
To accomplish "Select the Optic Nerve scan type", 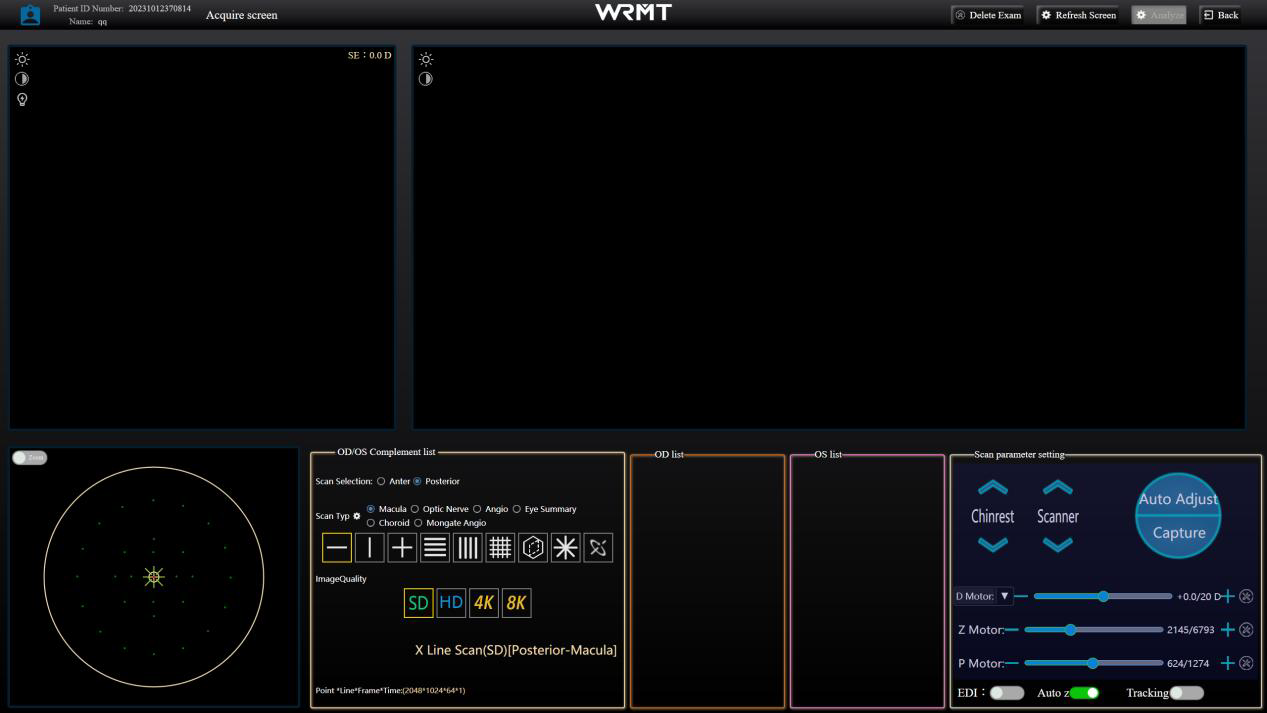I will click(x=415, y=509).
